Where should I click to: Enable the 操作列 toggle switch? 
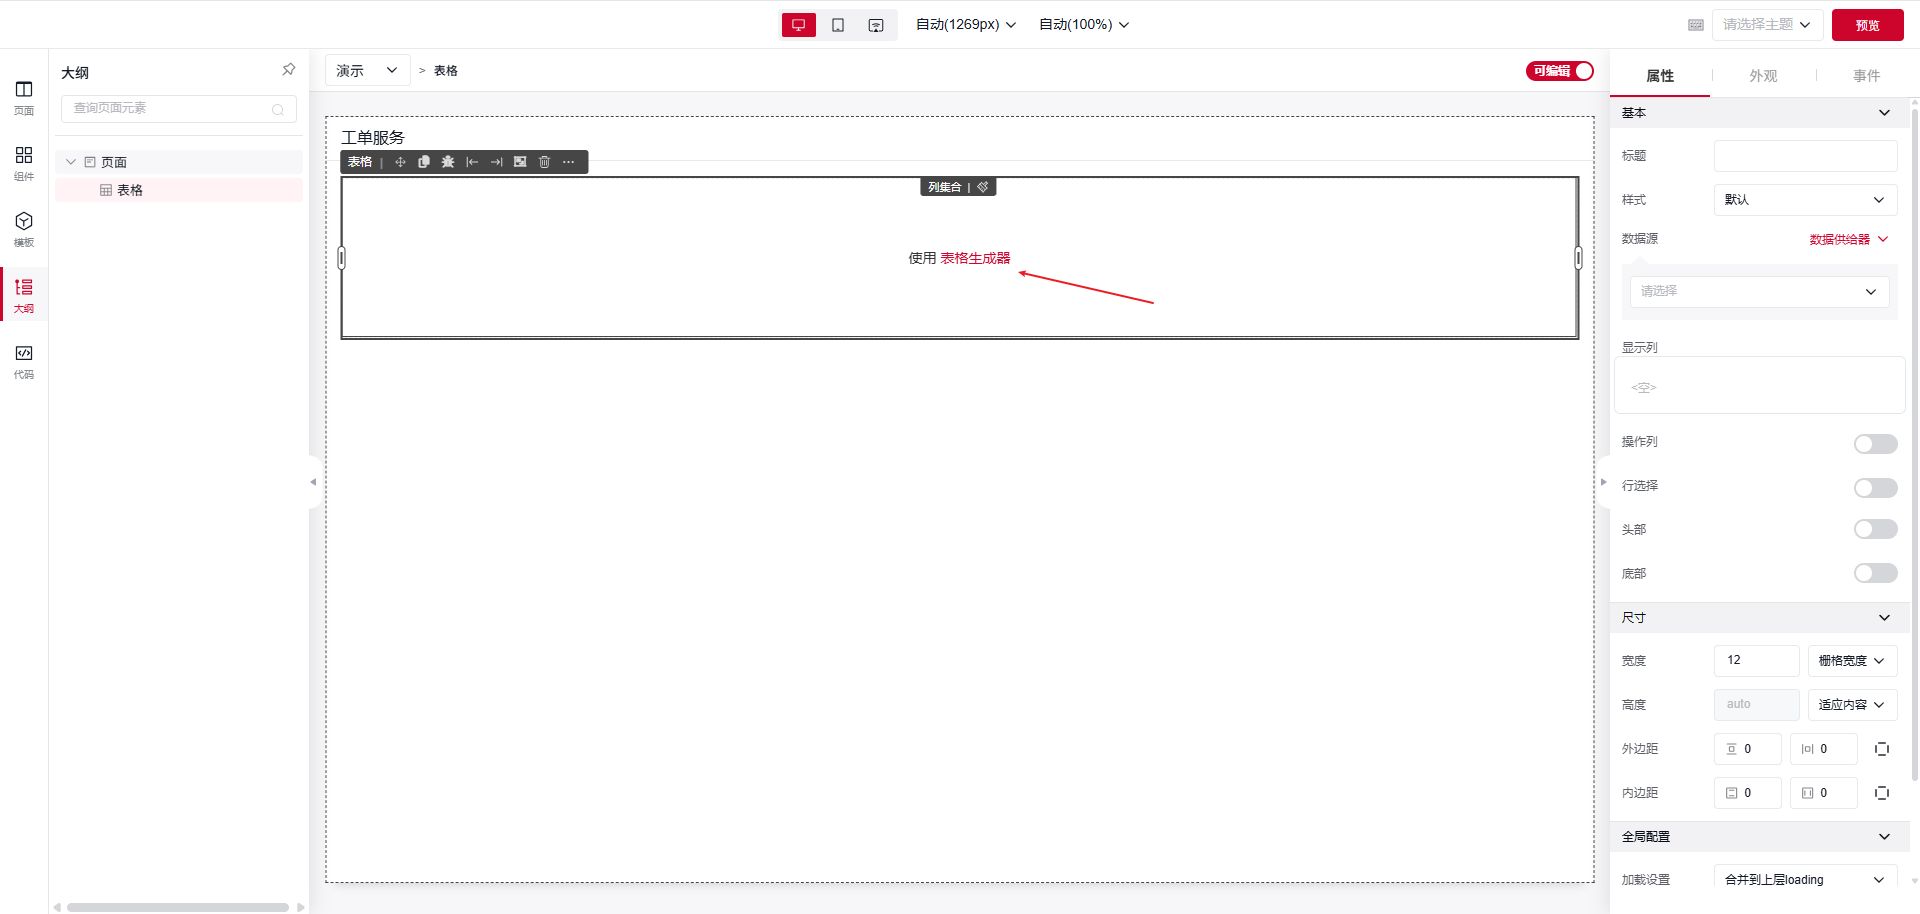[x=1875, y=443]
